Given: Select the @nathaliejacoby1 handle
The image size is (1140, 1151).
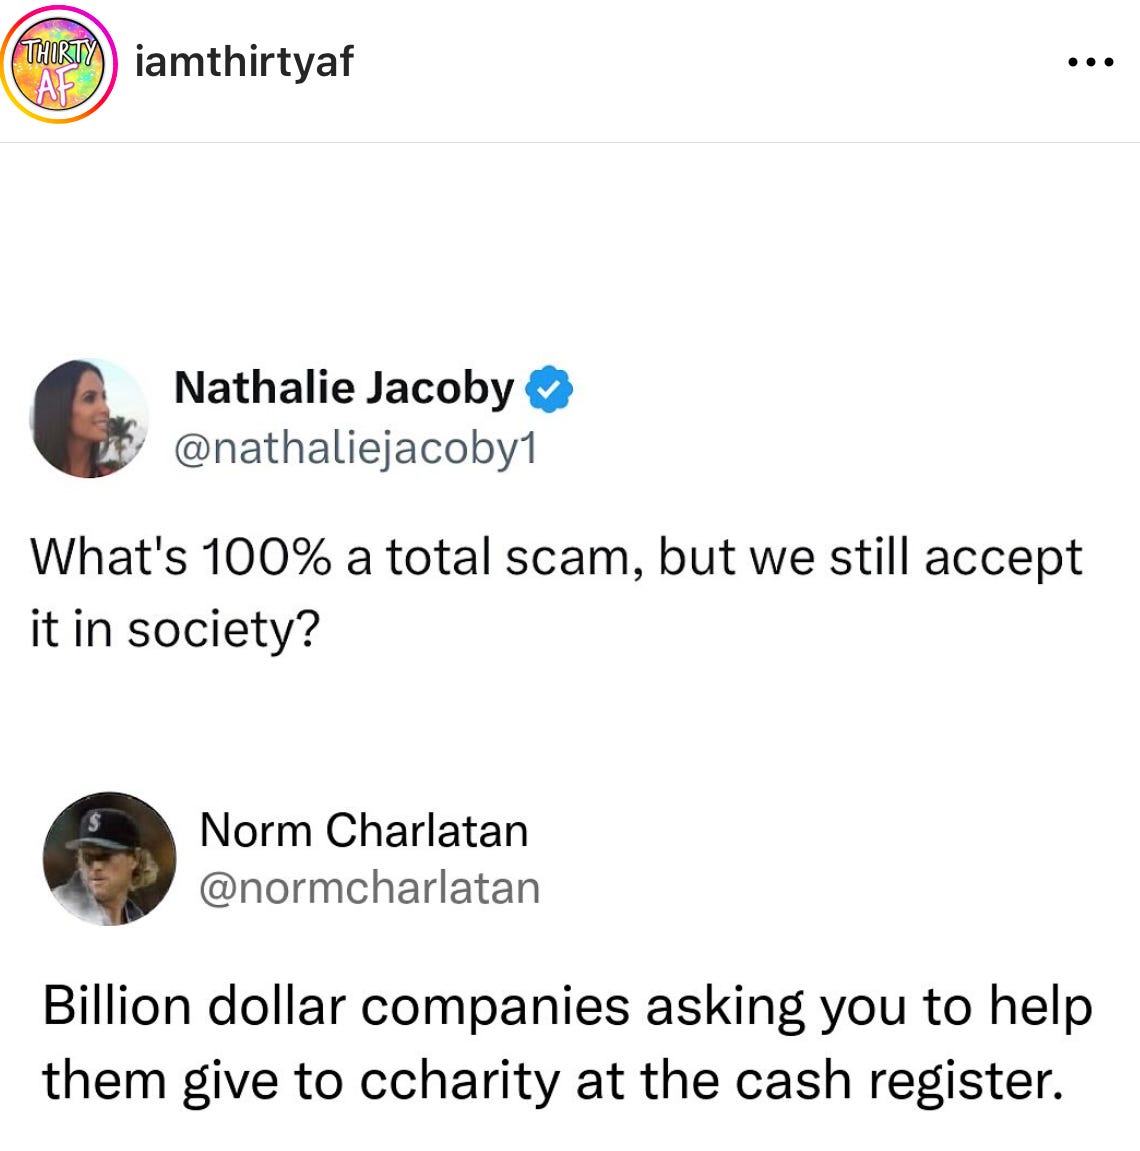Looking at the screenshot, I should tap(355, 449).
